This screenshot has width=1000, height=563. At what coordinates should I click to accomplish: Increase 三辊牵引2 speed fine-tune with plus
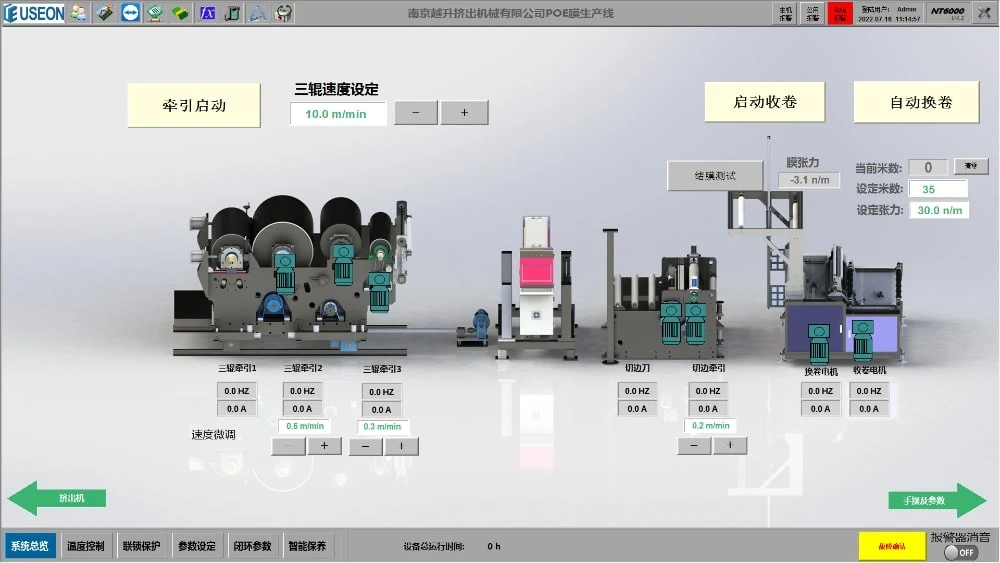coord(324,446)
